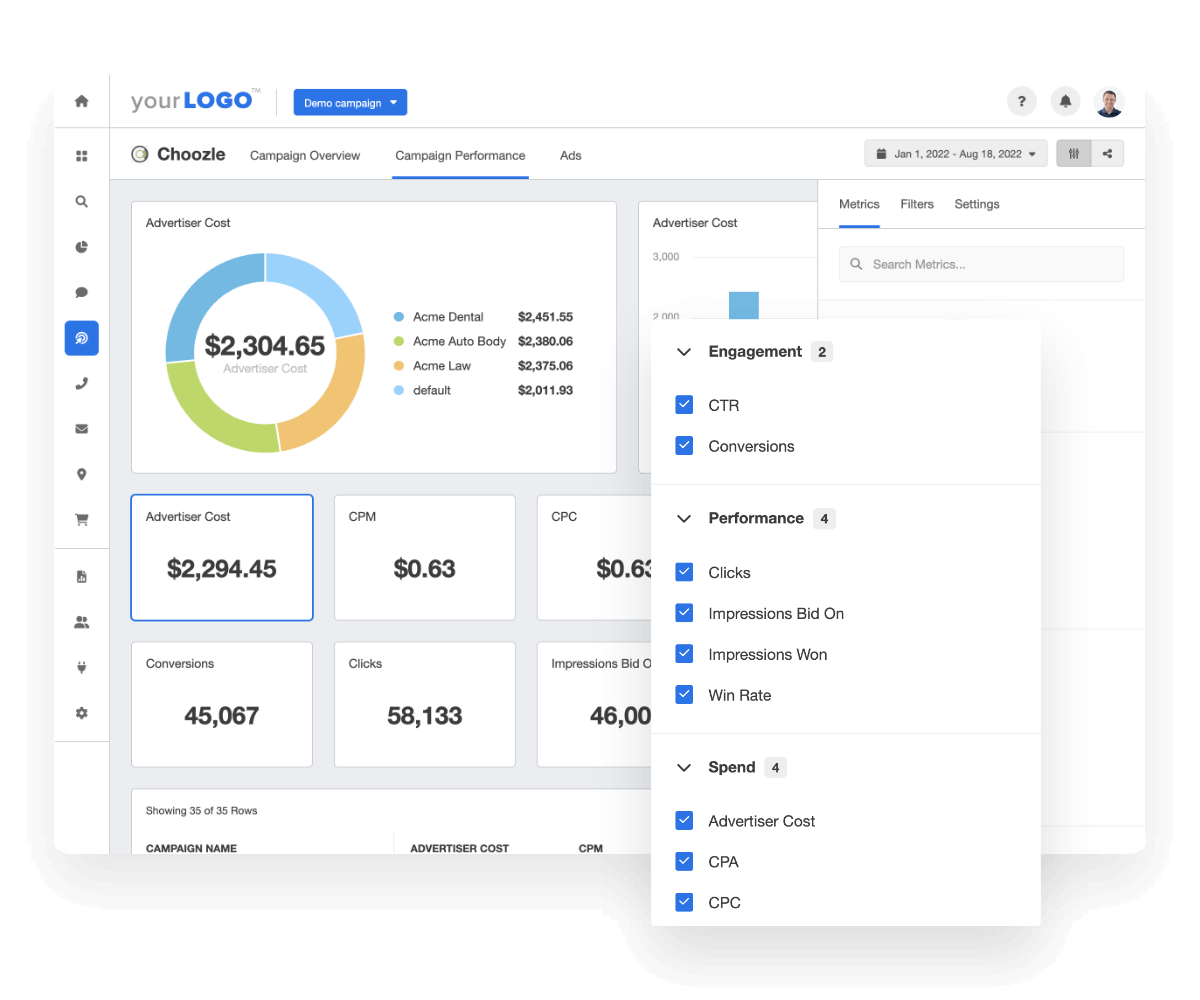This screenshot has width=1200, height=1000.
Task: Open the integrations plug icon in sidebar
Action: 82,666
